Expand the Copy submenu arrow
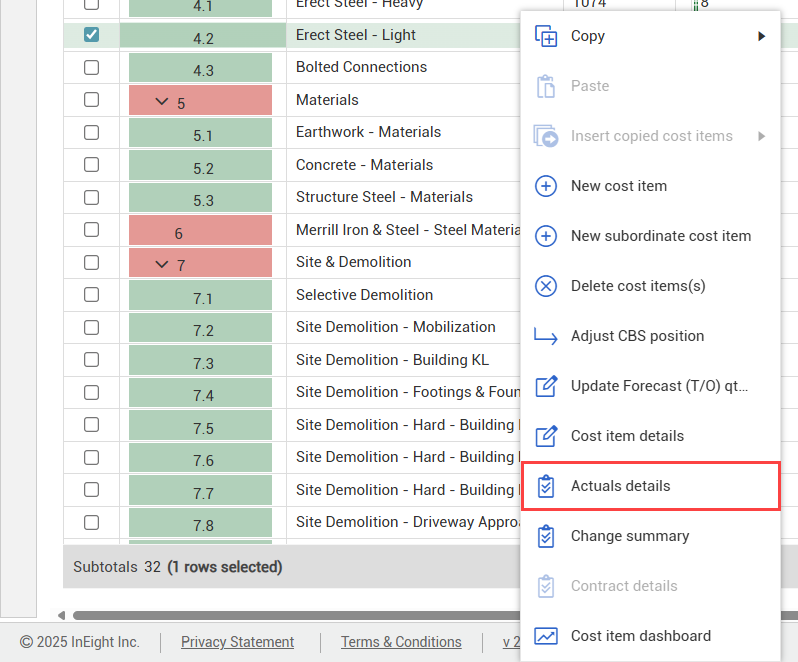Image resolution: width=798 pixels, height=662 pixels. 761,36
